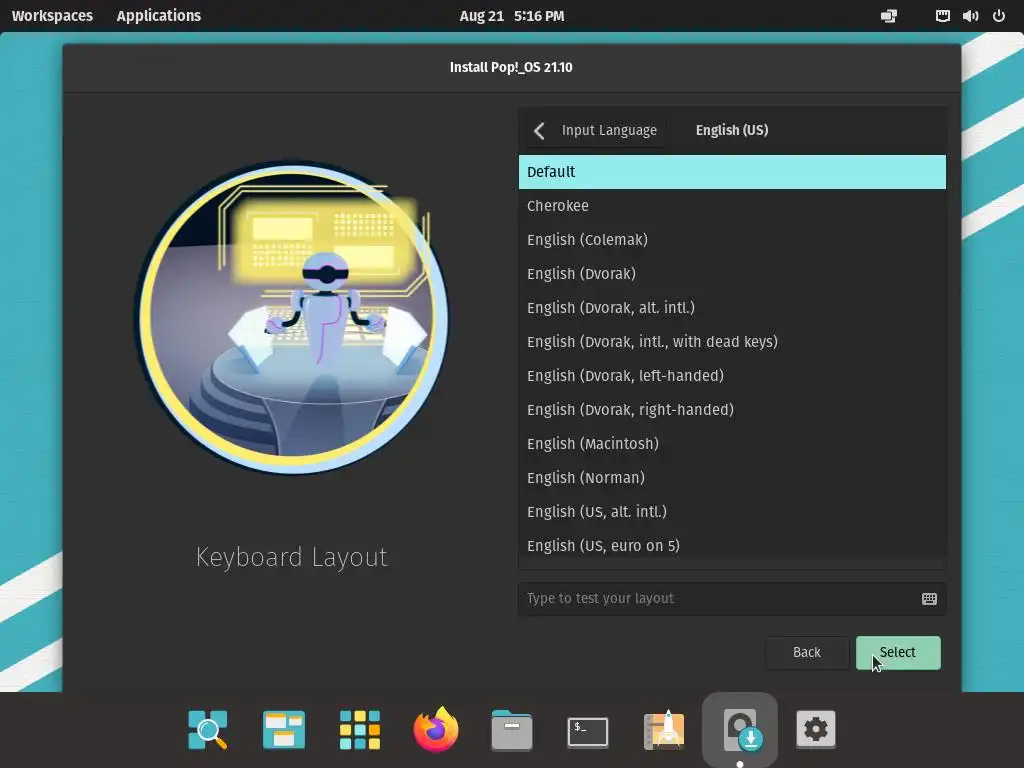Click the English (US) header label
The height and width of the screenshot is (768, 1024).
[732, 131]
